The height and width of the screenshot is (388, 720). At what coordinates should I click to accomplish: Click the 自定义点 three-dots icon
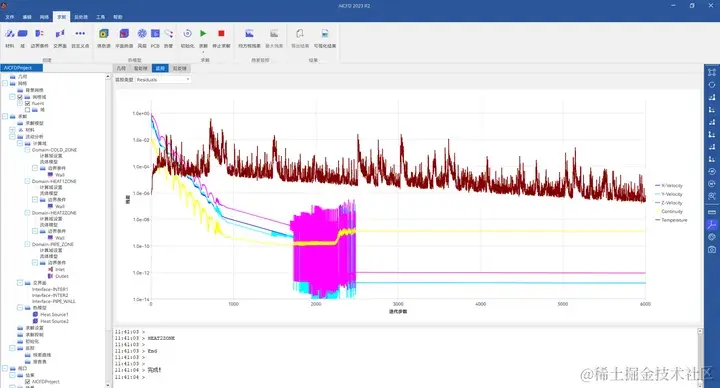click(x=80, y=34)
